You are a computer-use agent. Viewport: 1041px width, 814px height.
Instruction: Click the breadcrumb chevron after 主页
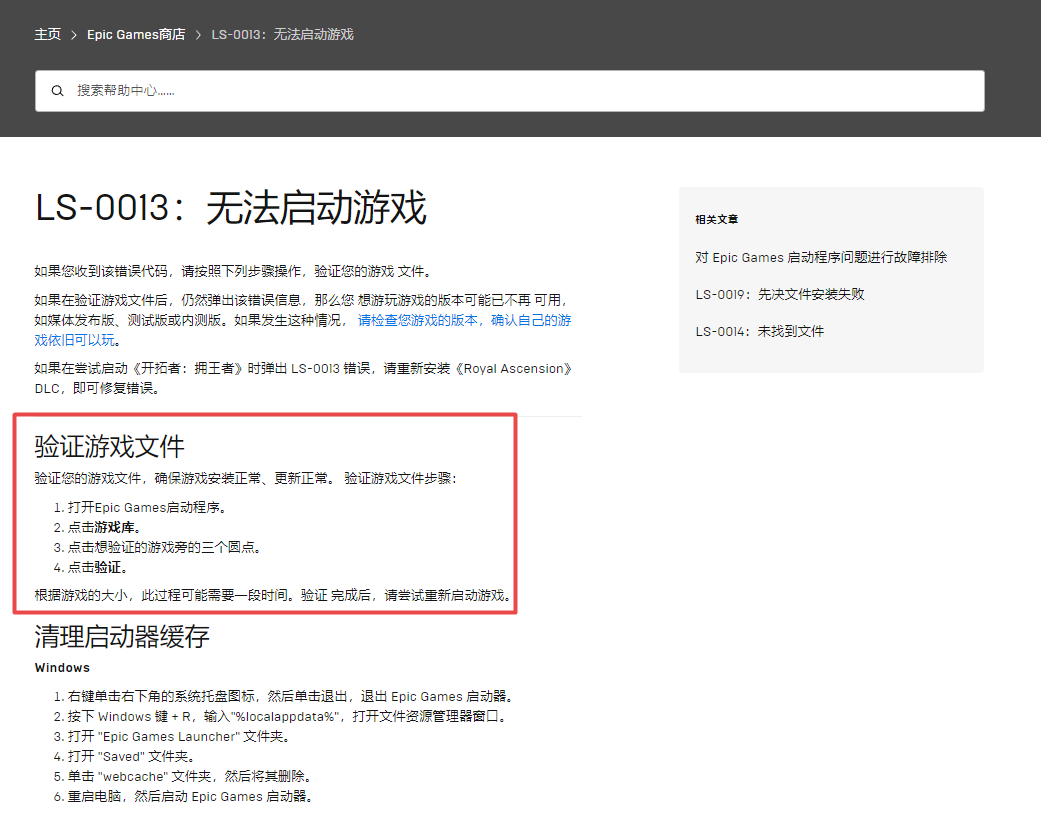(74, 35)
